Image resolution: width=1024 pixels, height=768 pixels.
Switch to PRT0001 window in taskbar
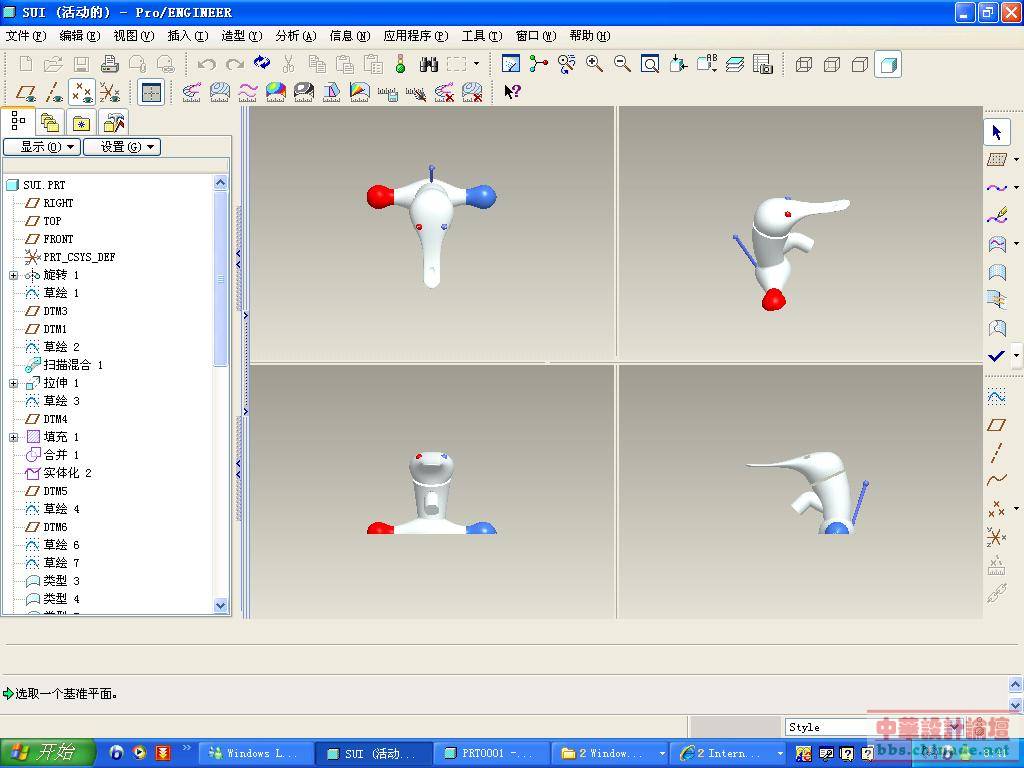[x=490, y=753]
